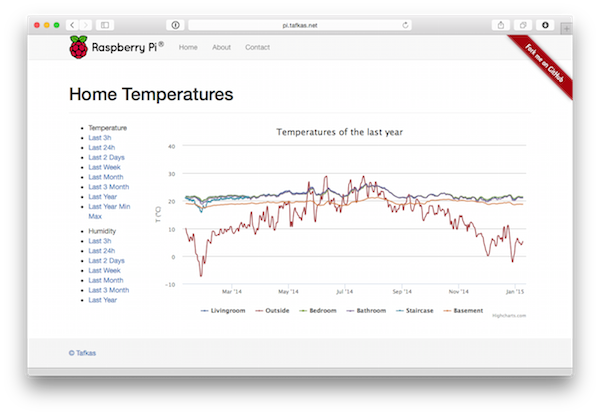The height and width of the screenshot is (415, 600).
Task: Click the Temperature list heading
Action: pos(108,128)
